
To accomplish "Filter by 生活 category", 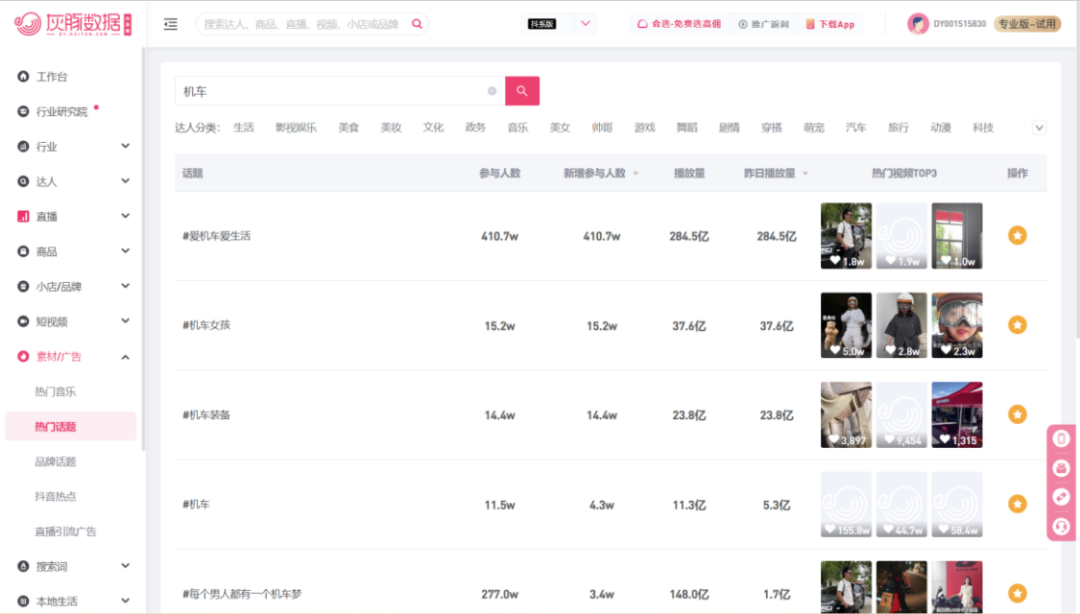I will click(x=244, y=127).
